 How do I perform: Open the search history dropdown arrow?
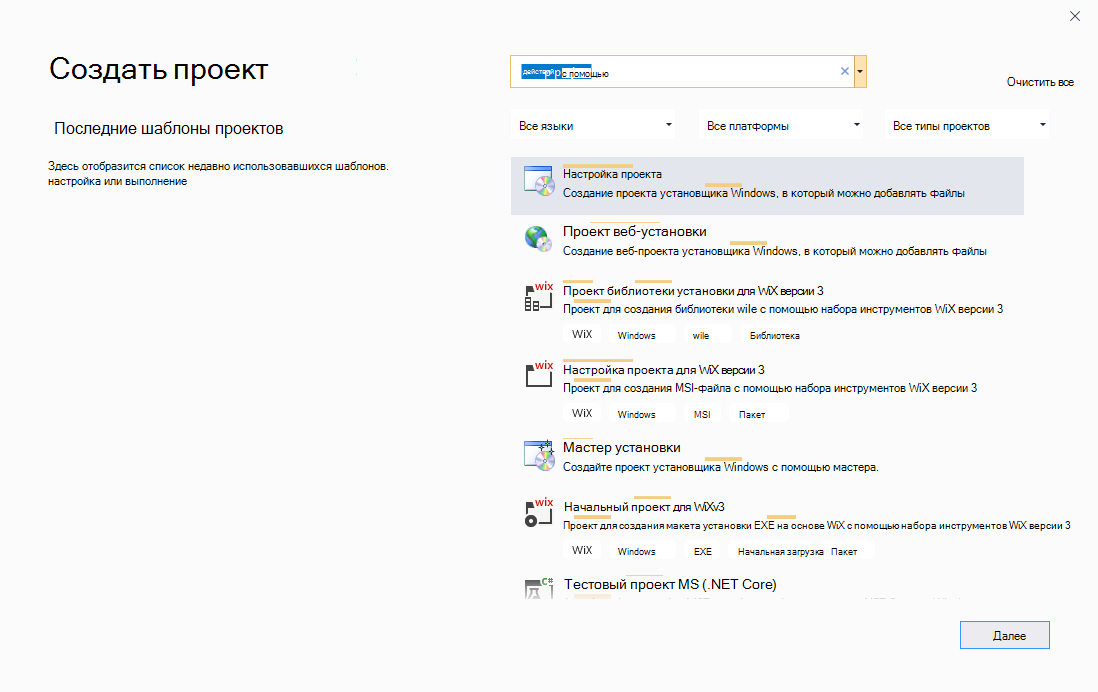click(861, 71)
